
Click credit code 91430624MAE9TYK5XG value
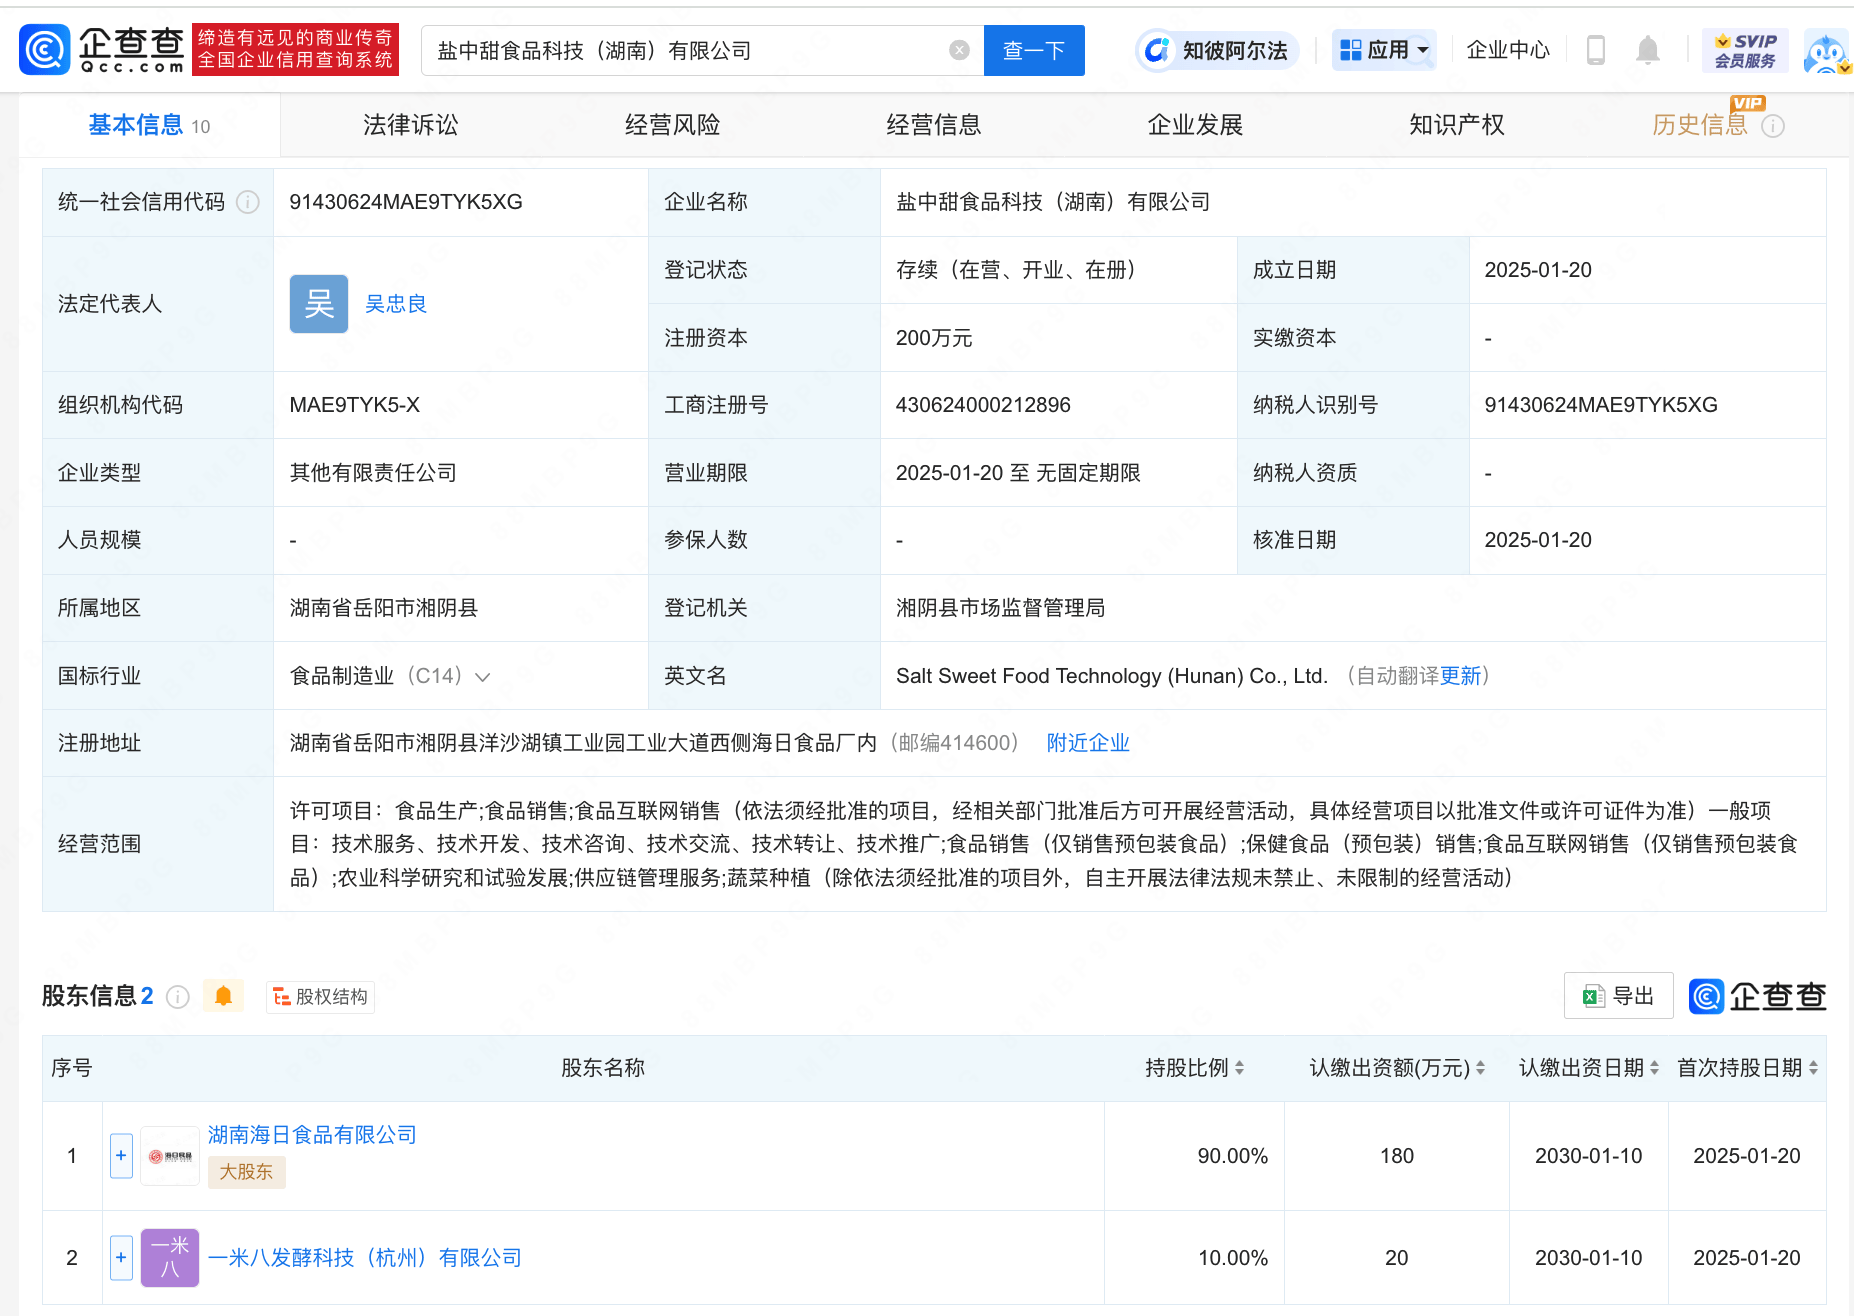point(406,202)
